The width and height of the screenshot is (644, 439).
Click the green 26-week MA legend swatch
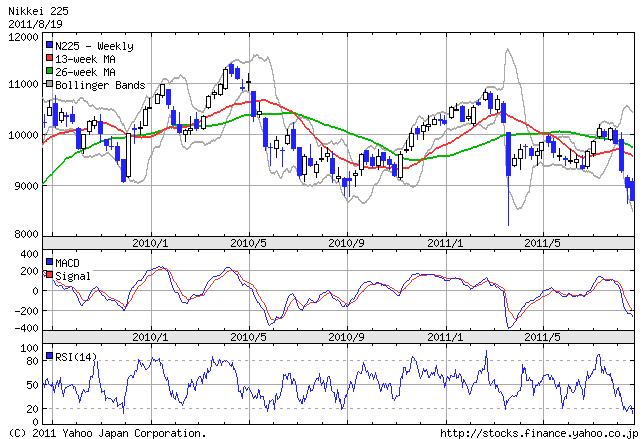[x=49, y=72]
